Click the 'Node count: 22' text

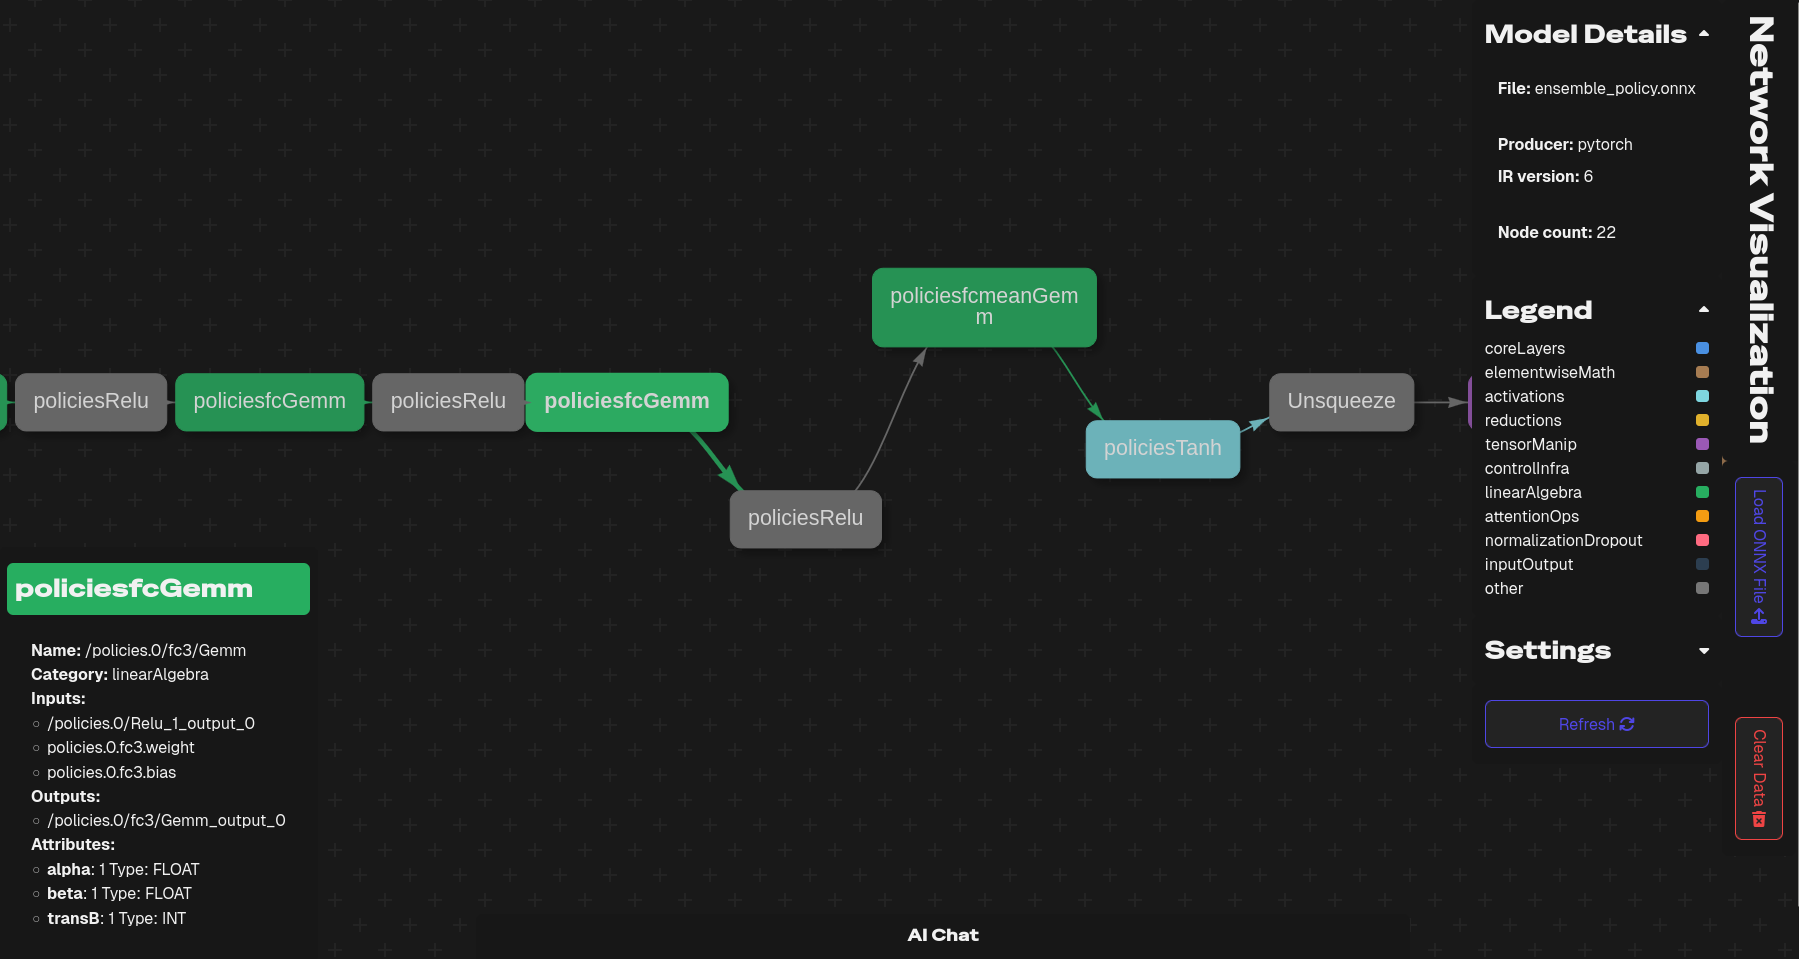tap(1556, 232)
